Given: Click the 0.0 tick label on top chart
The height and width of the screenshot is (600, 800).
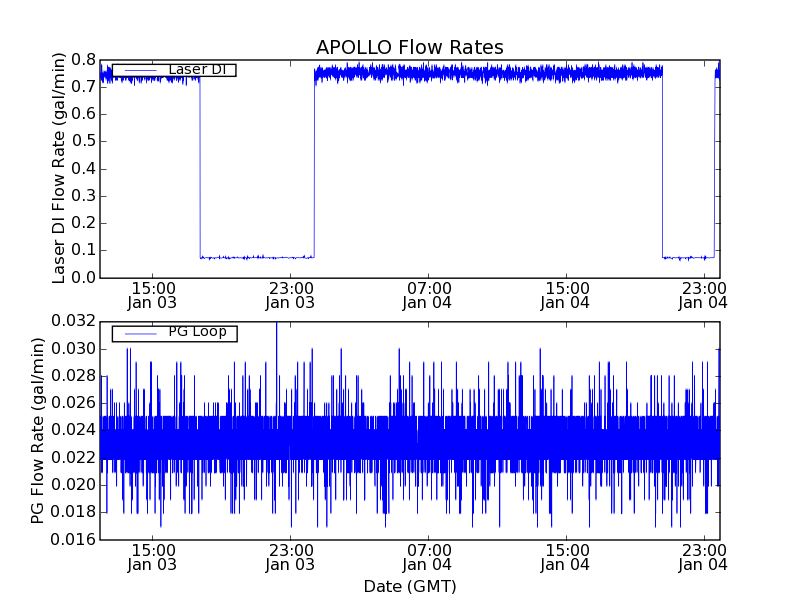Looking at the screenshot, I should [83, 278].
